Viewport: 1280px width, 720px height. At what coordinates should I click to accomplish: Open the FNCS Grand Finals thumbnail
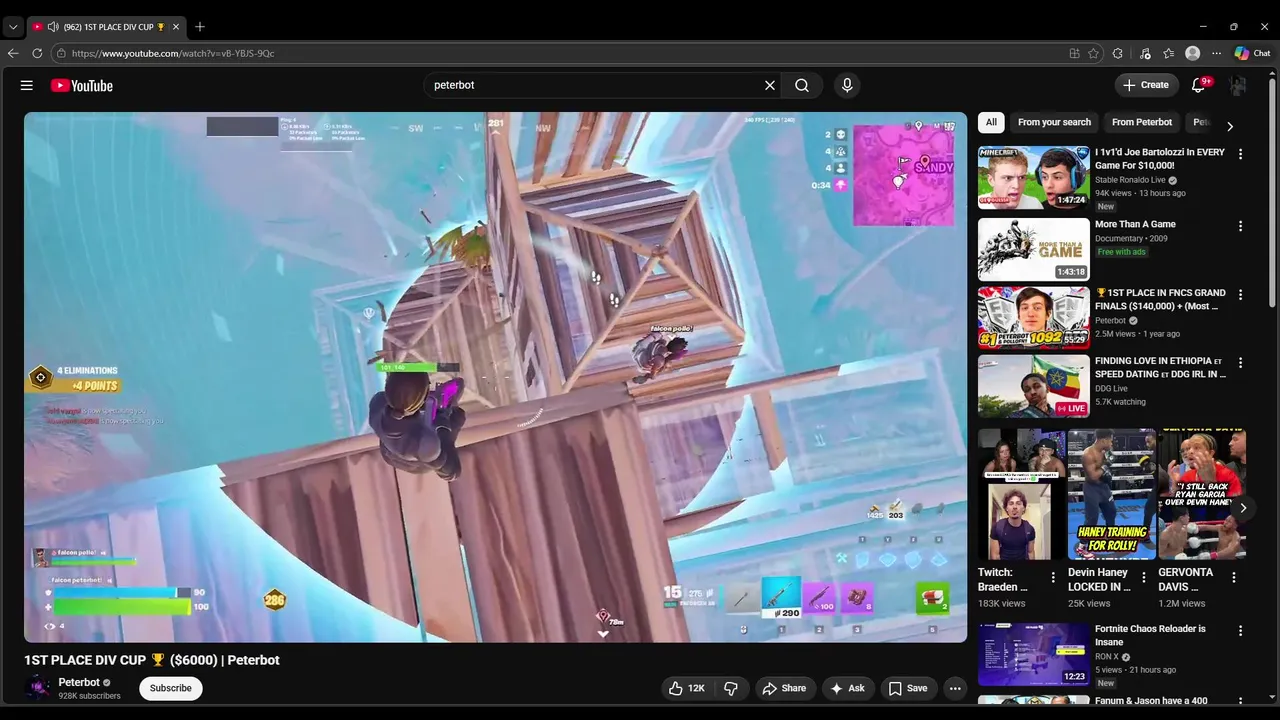pos(1034,318)
